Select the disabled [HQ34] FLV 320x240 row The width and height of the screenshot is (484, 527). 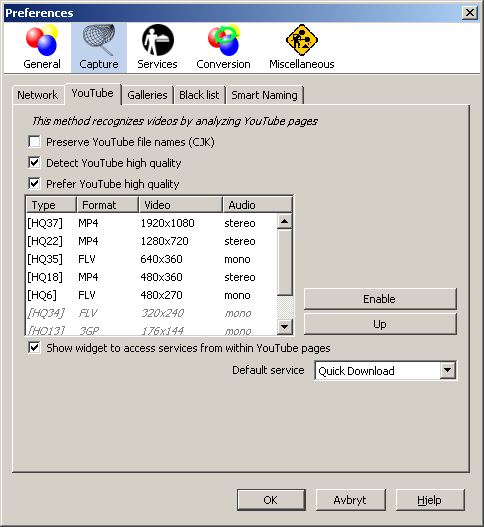click(152, 313)
